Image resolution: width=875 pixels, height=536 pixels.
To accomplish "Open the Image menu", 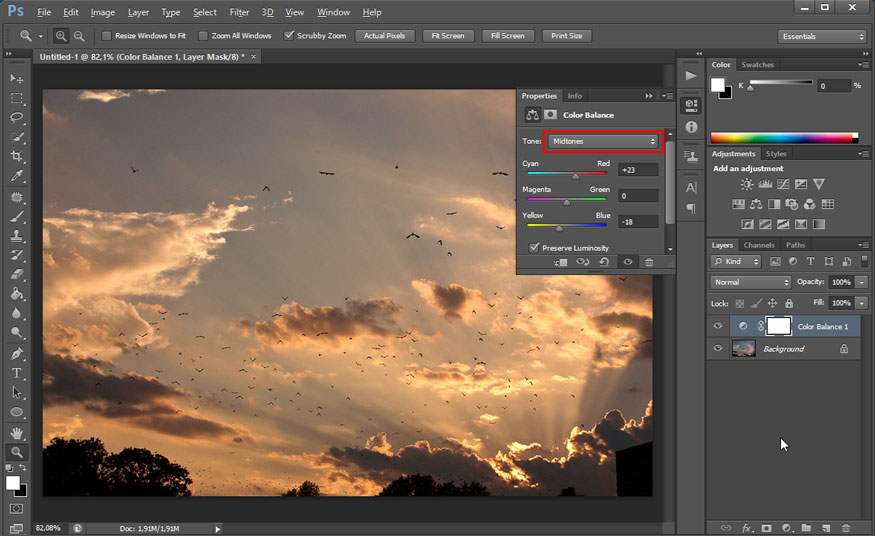I will point(103,12).
